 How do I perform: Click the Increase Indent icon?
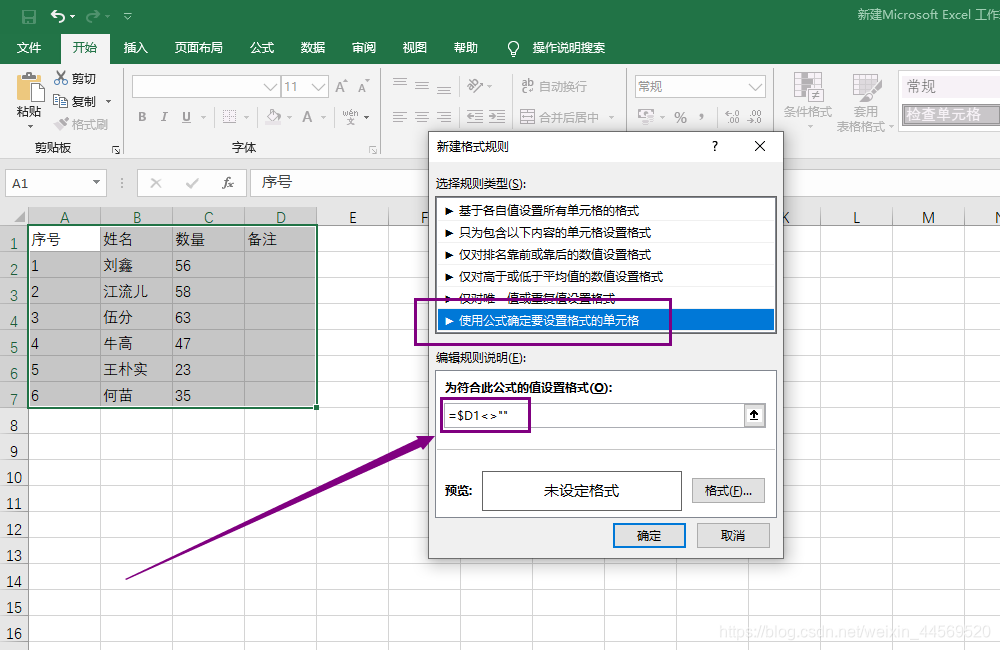(x=497, y=117)
